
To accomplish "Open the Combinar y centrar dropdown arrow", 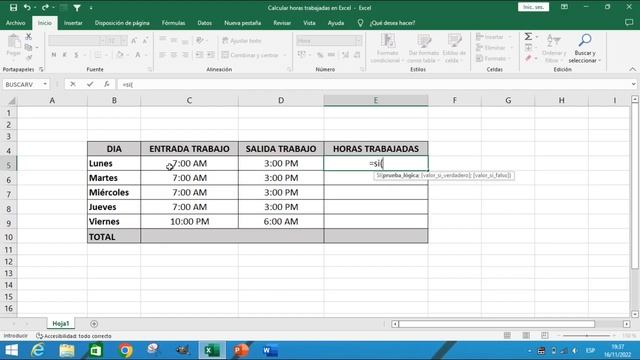I will pyautogui.click(x=285, y=55).
